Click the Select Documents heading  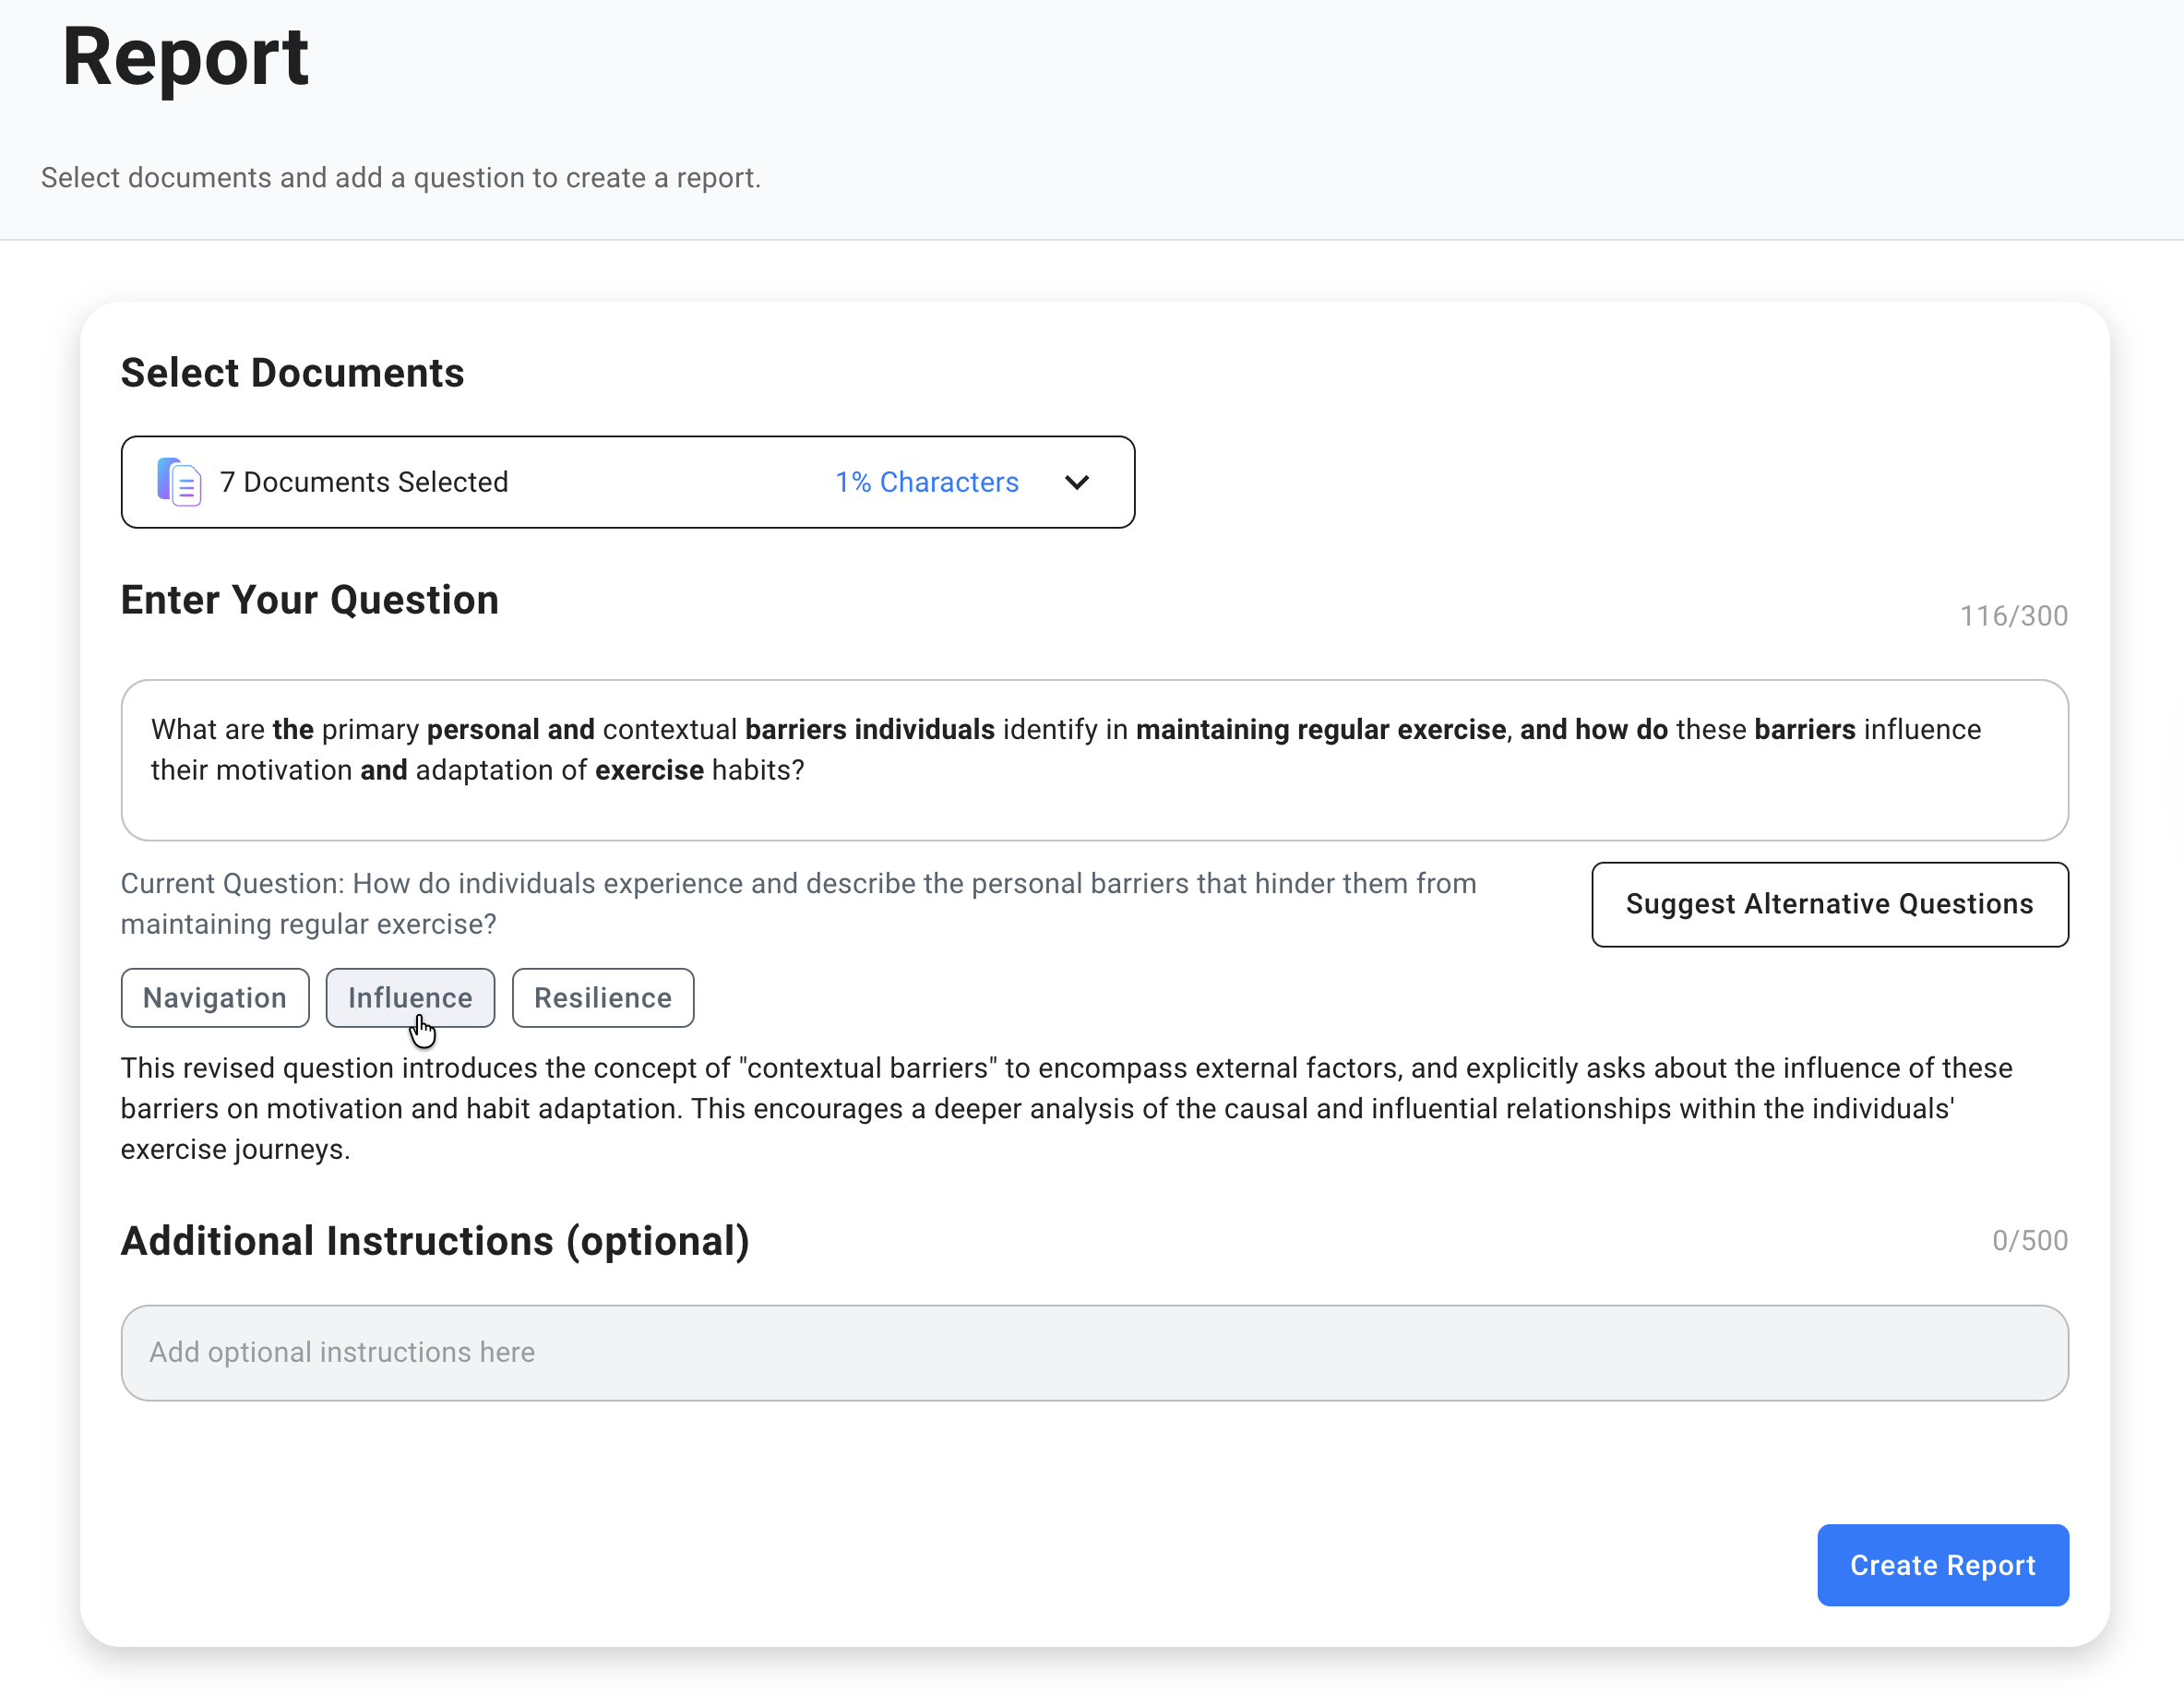[x=292, y=373]
